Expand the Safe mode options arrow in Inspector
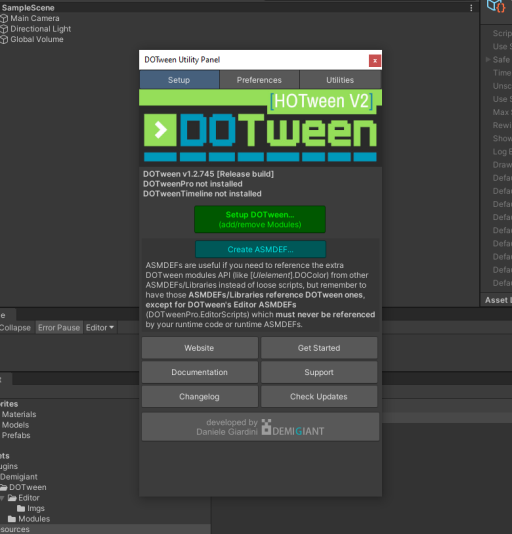512x534 pixels. (x=488, y=60)
